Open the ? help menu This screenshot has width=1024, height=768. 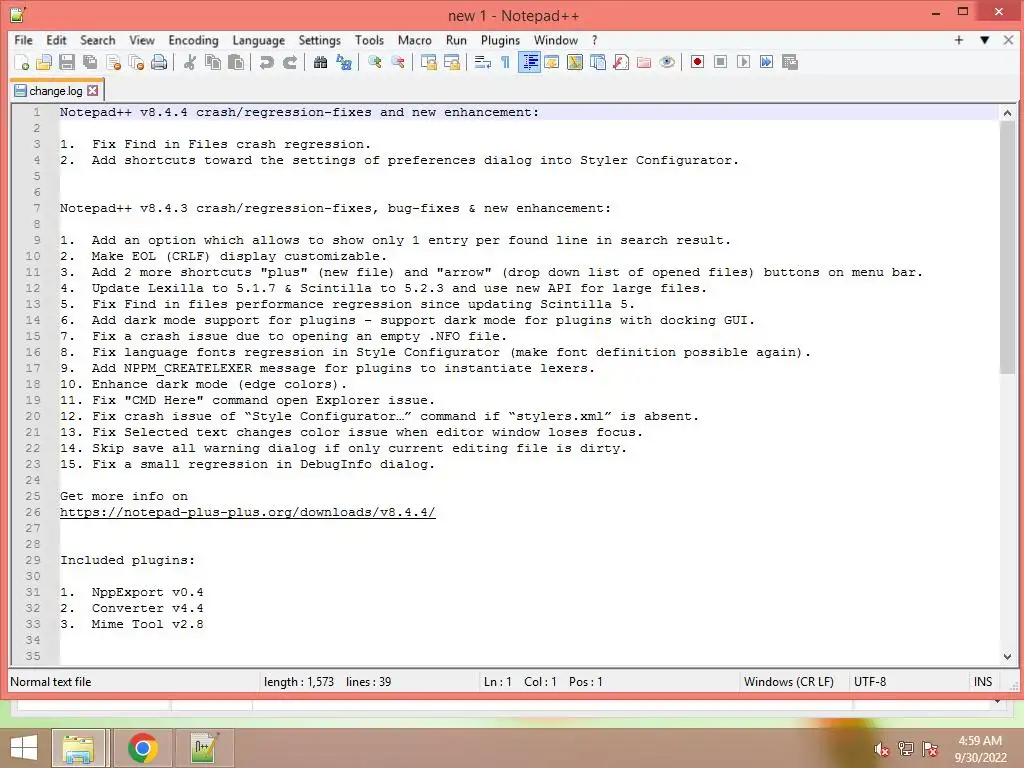pos(594,40)
